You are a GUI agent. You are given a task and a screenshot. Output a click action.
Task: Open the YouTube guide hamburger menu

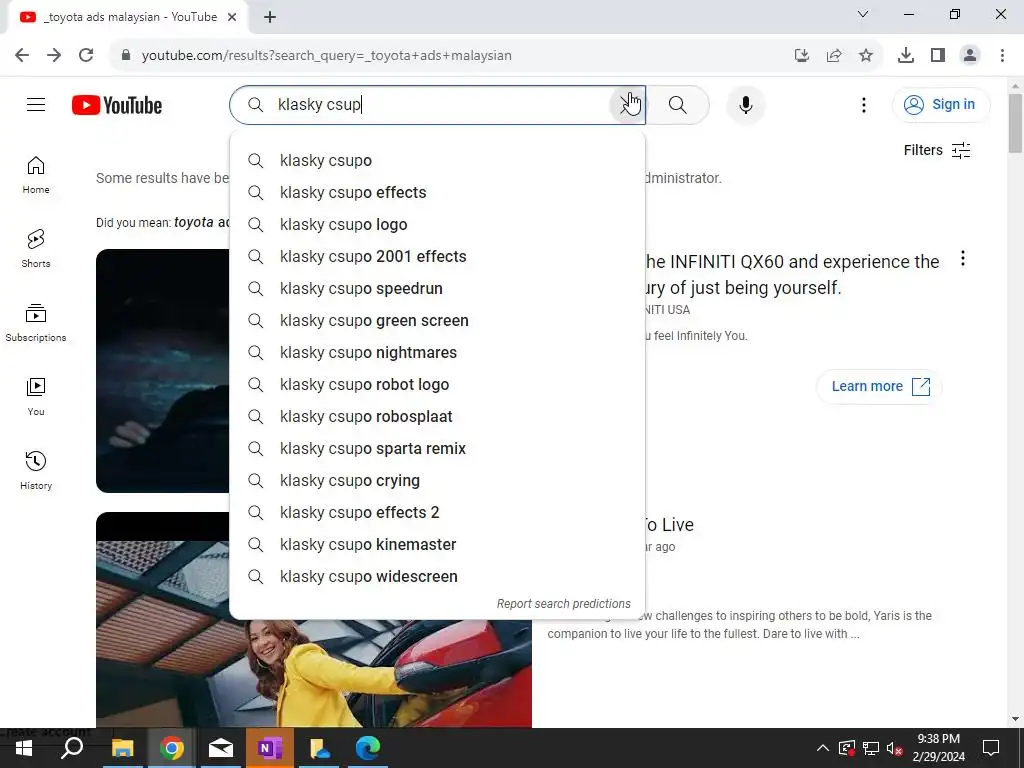click(x=36, y=104)
